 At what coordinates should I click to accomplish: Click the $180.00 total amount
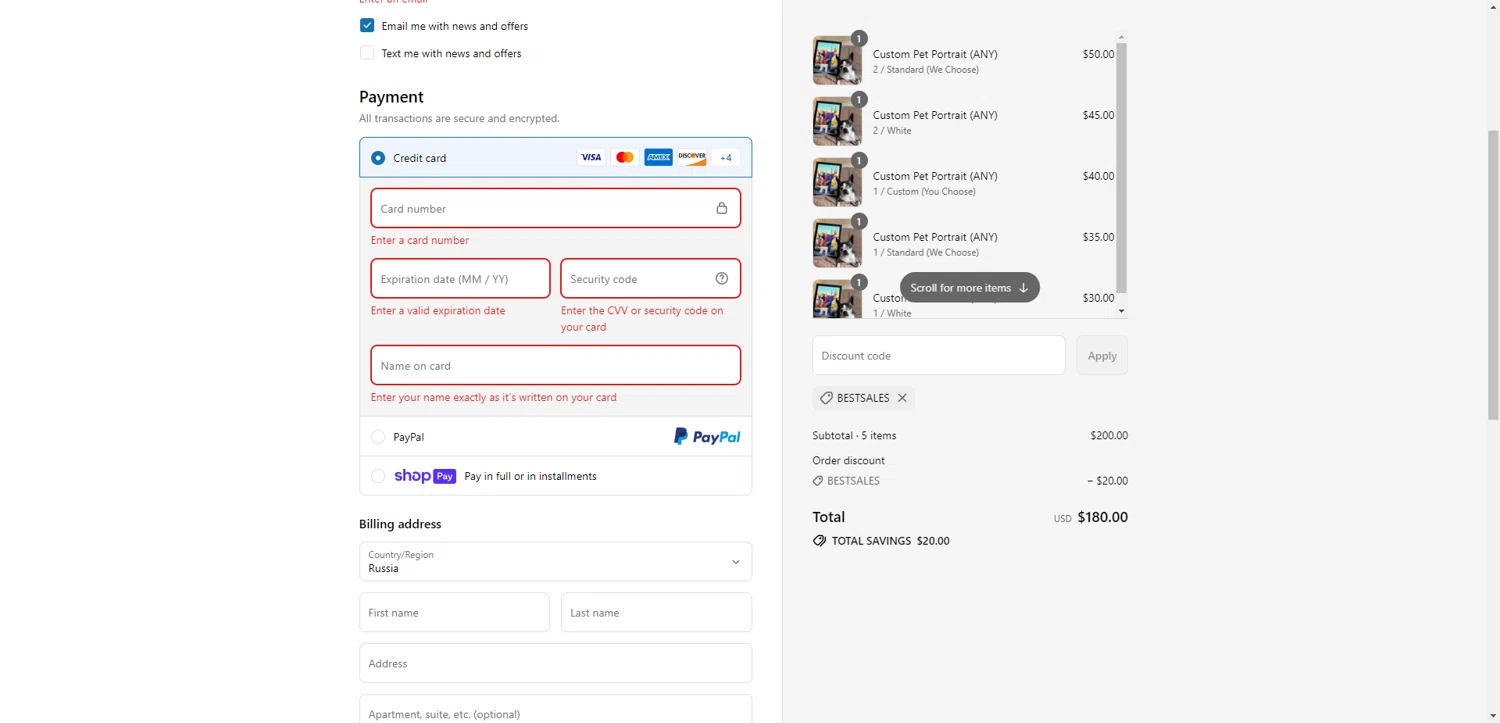(x=1103, y=517)
